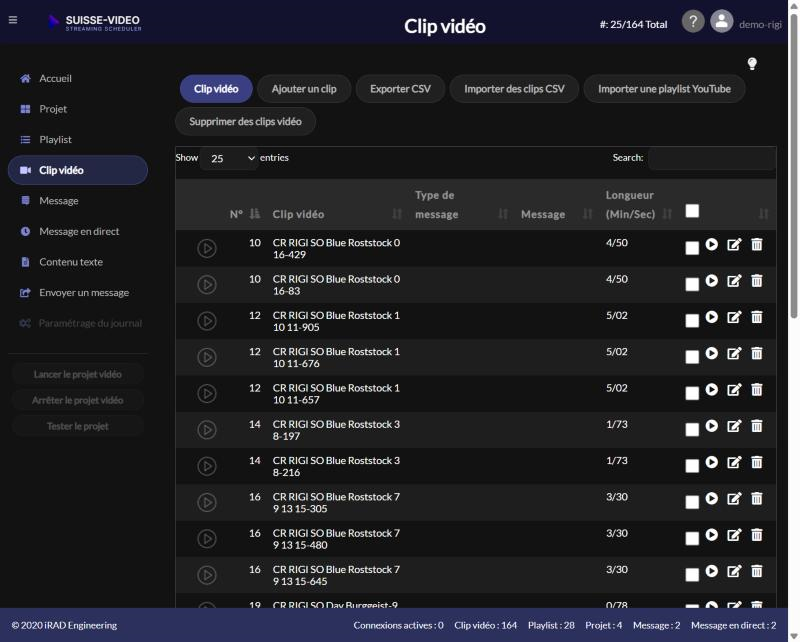The image size is (800, 642).
Task: Play clip Roststock 1 10 11-905 via filled play icon
Action: [x=712, y=317]
